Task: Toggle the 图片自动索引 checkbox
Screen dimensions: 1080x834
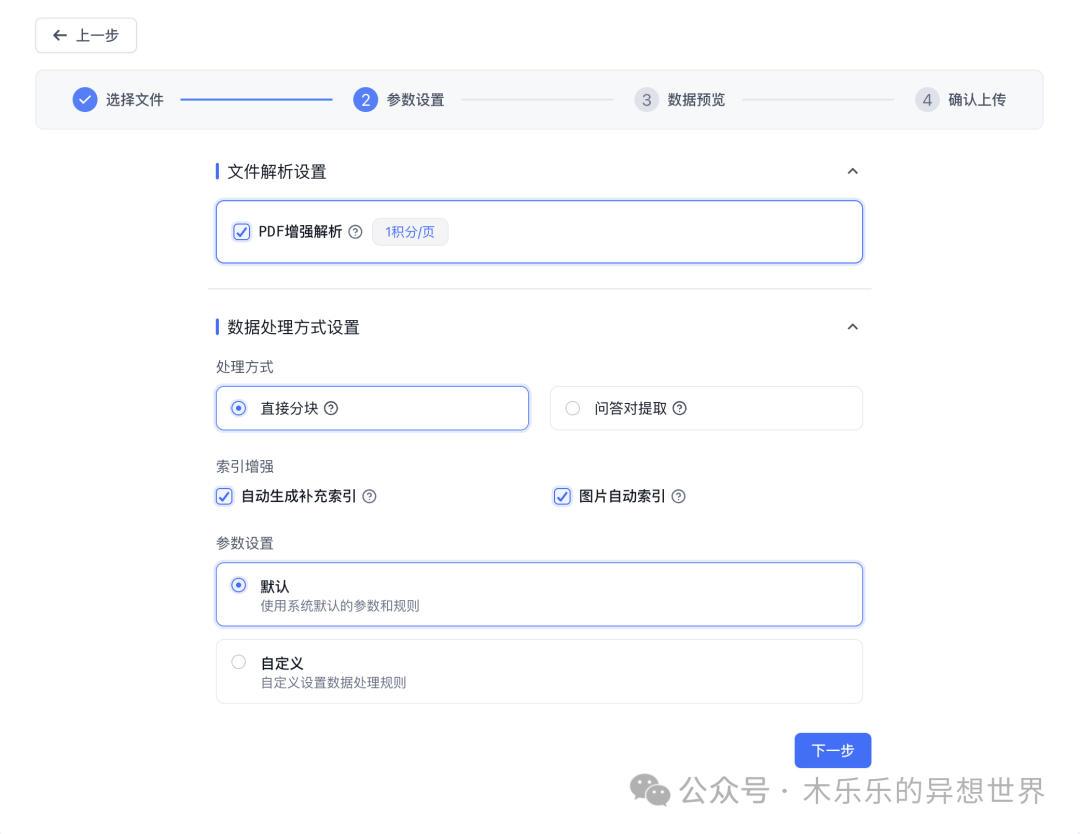Action: (x=562, y=497)
